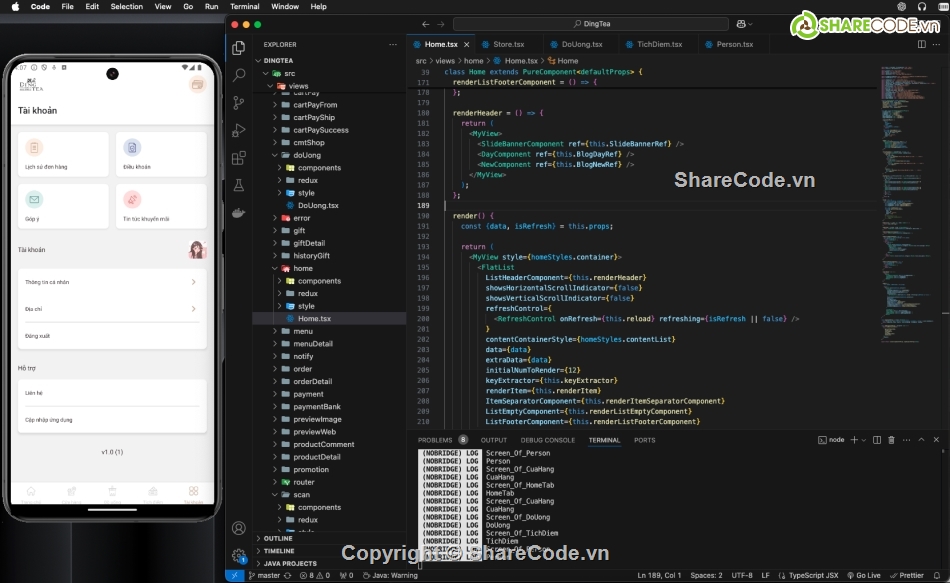Split the terminal panel
The height and width of the screenshot is (583, 950).
(x=877, y=440)
